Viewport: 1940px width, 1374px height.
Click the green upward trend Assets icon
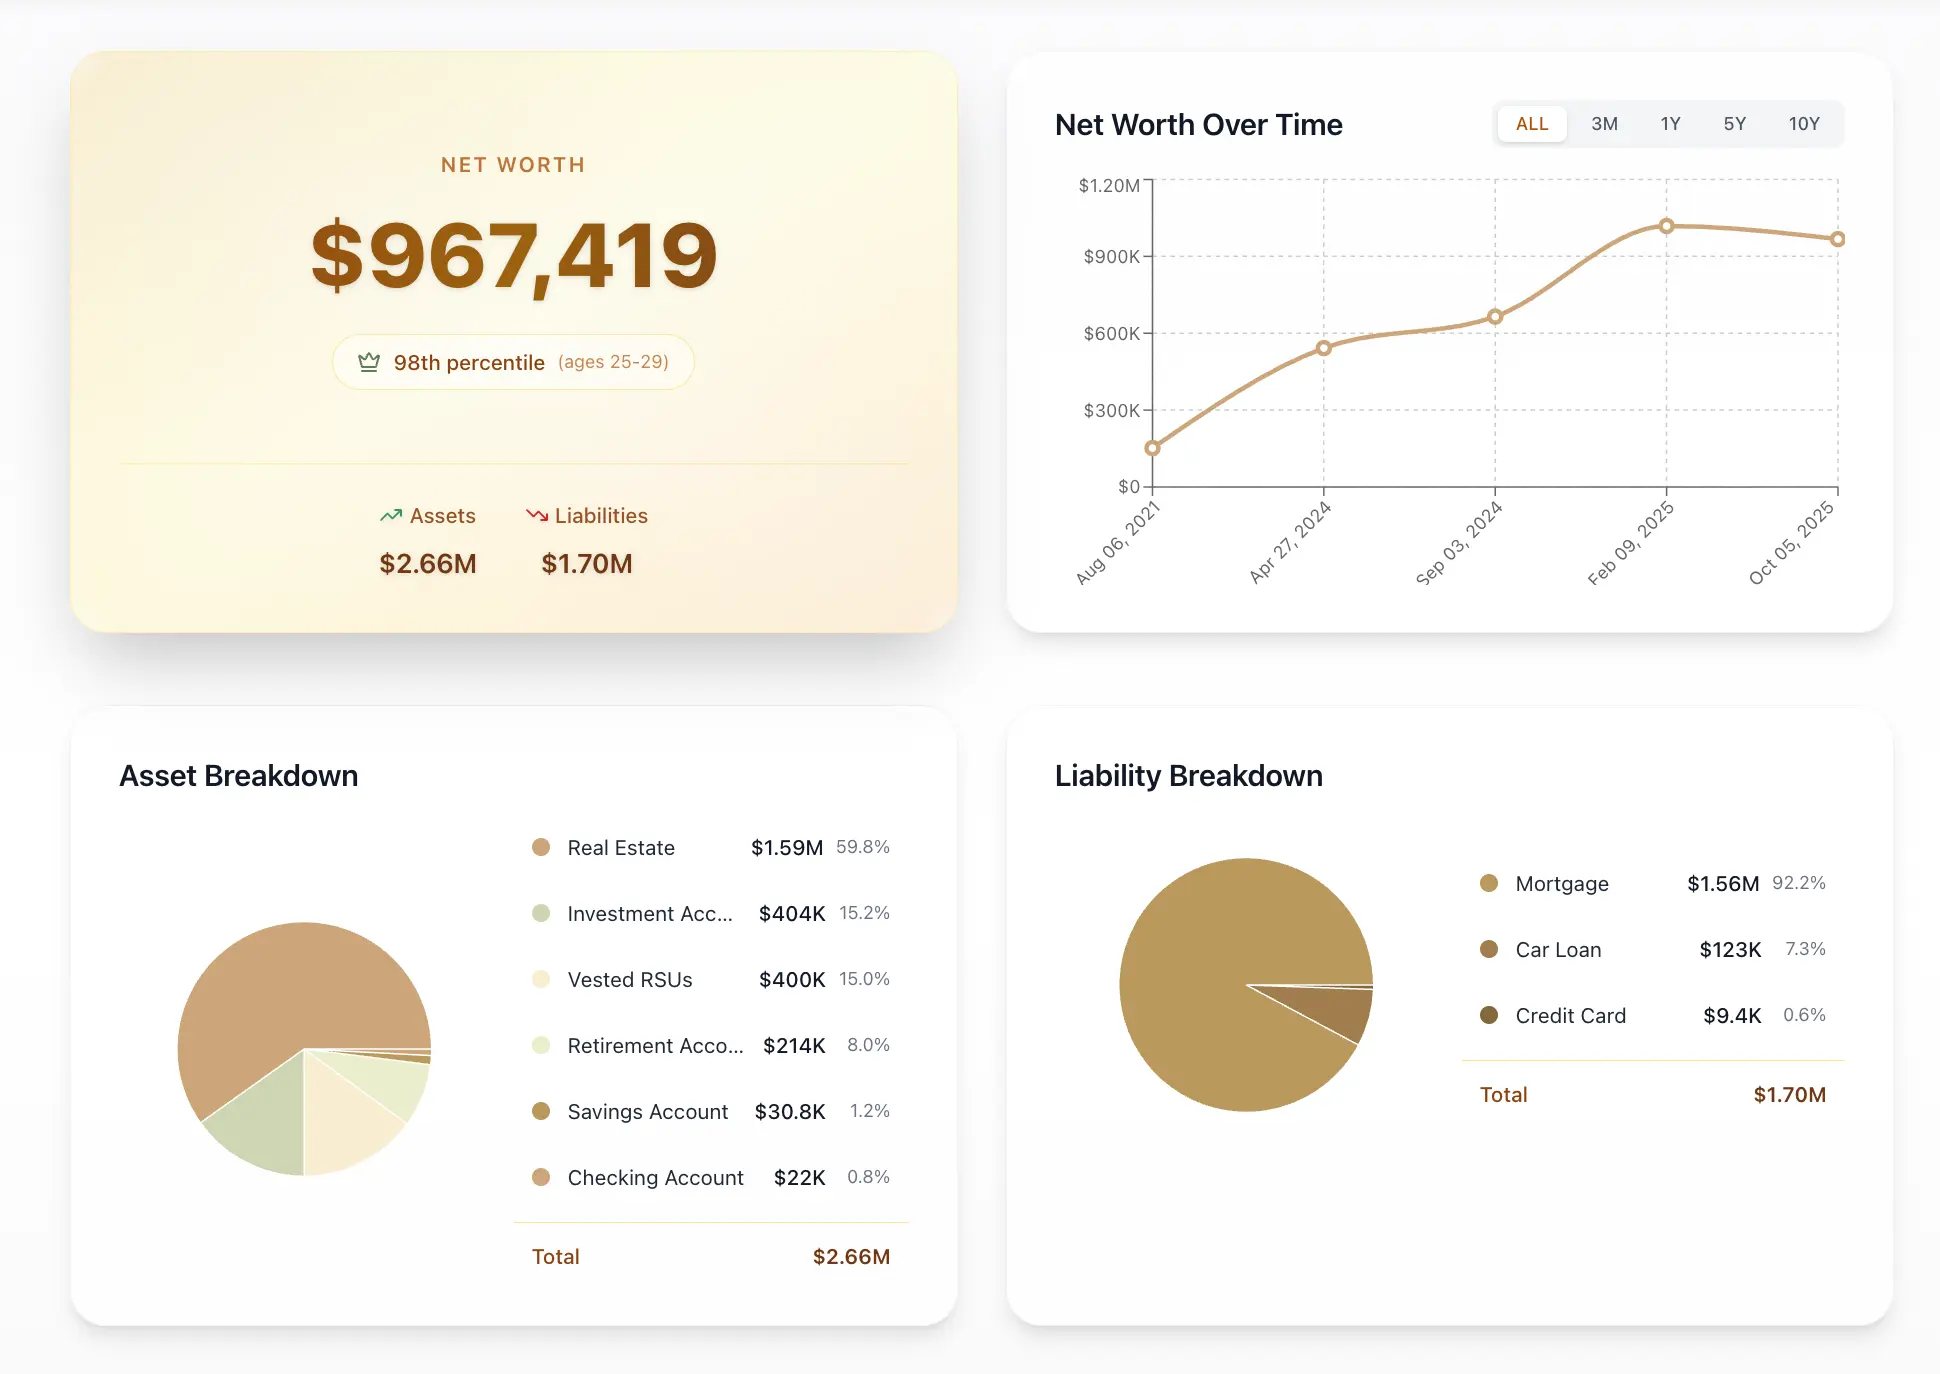(x=390, y=516)
